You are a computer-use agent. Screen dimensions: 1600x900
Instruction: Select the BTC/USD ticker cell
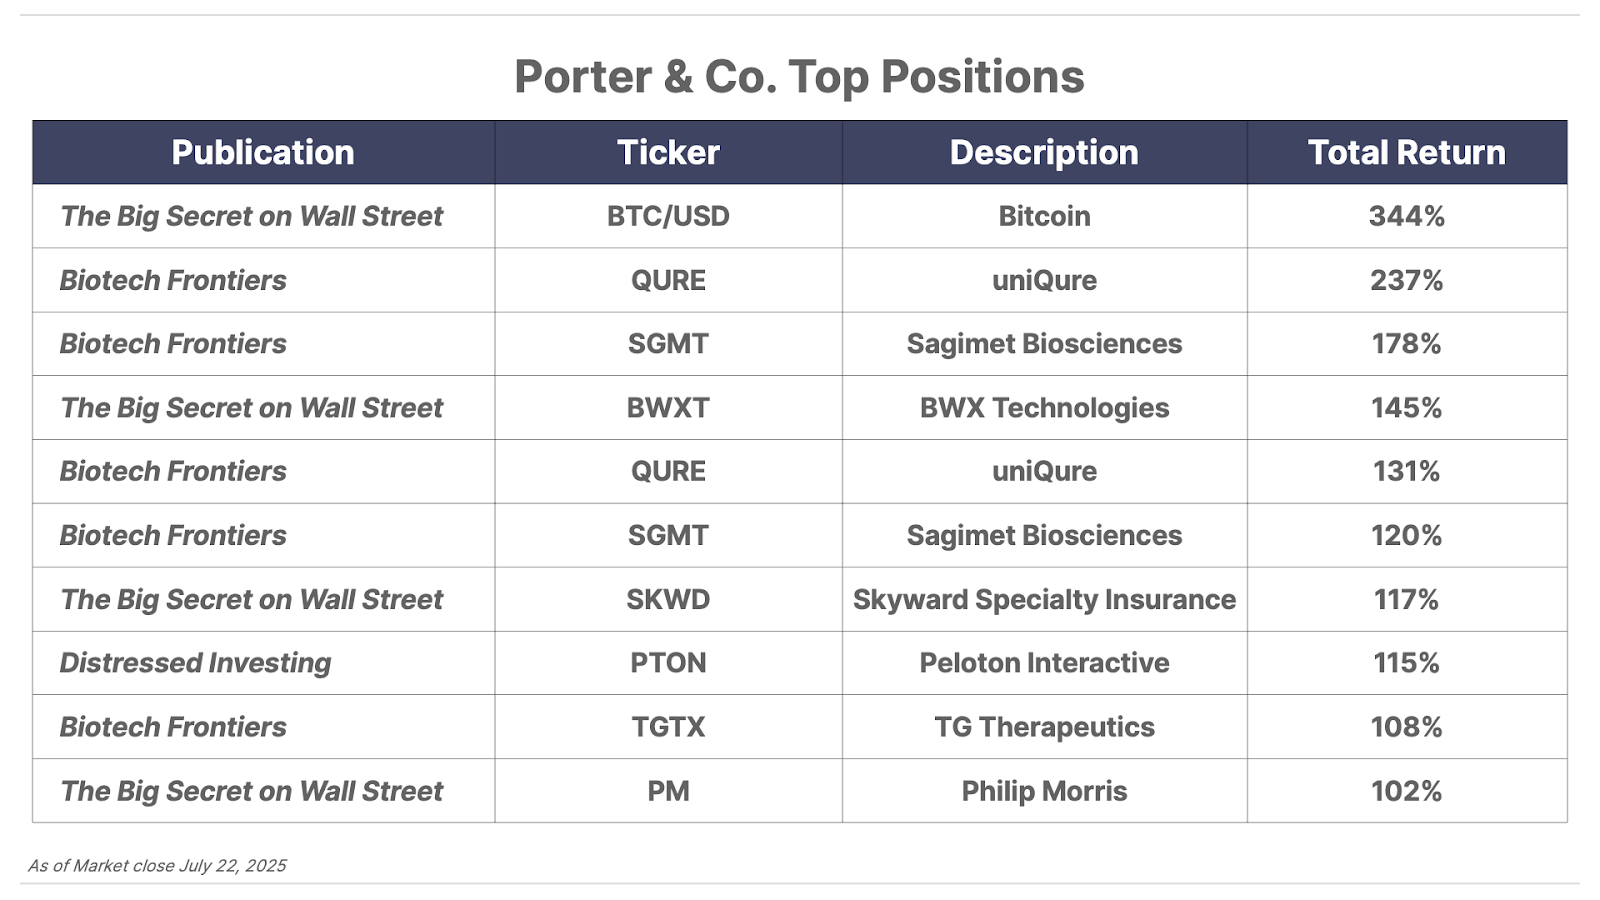[x=668, y=216]
